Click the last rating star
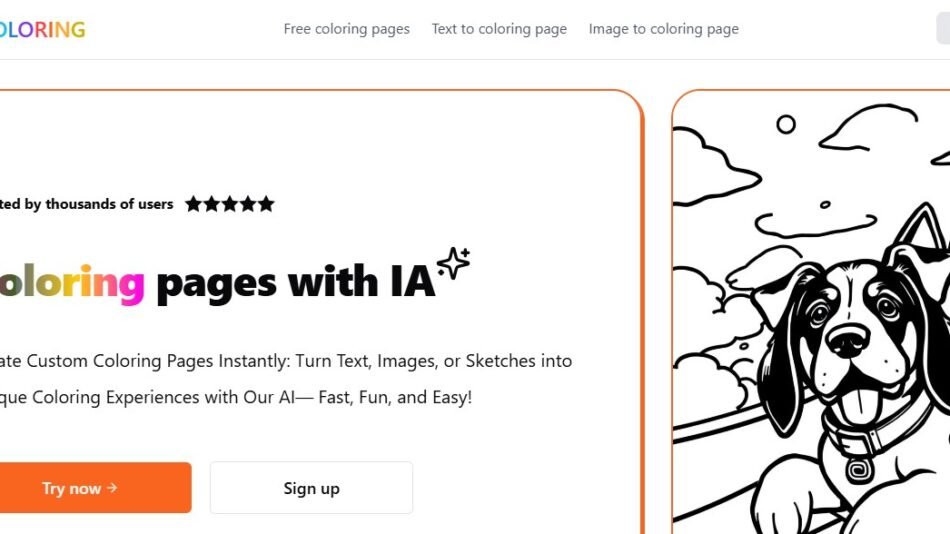 [265, 204]
